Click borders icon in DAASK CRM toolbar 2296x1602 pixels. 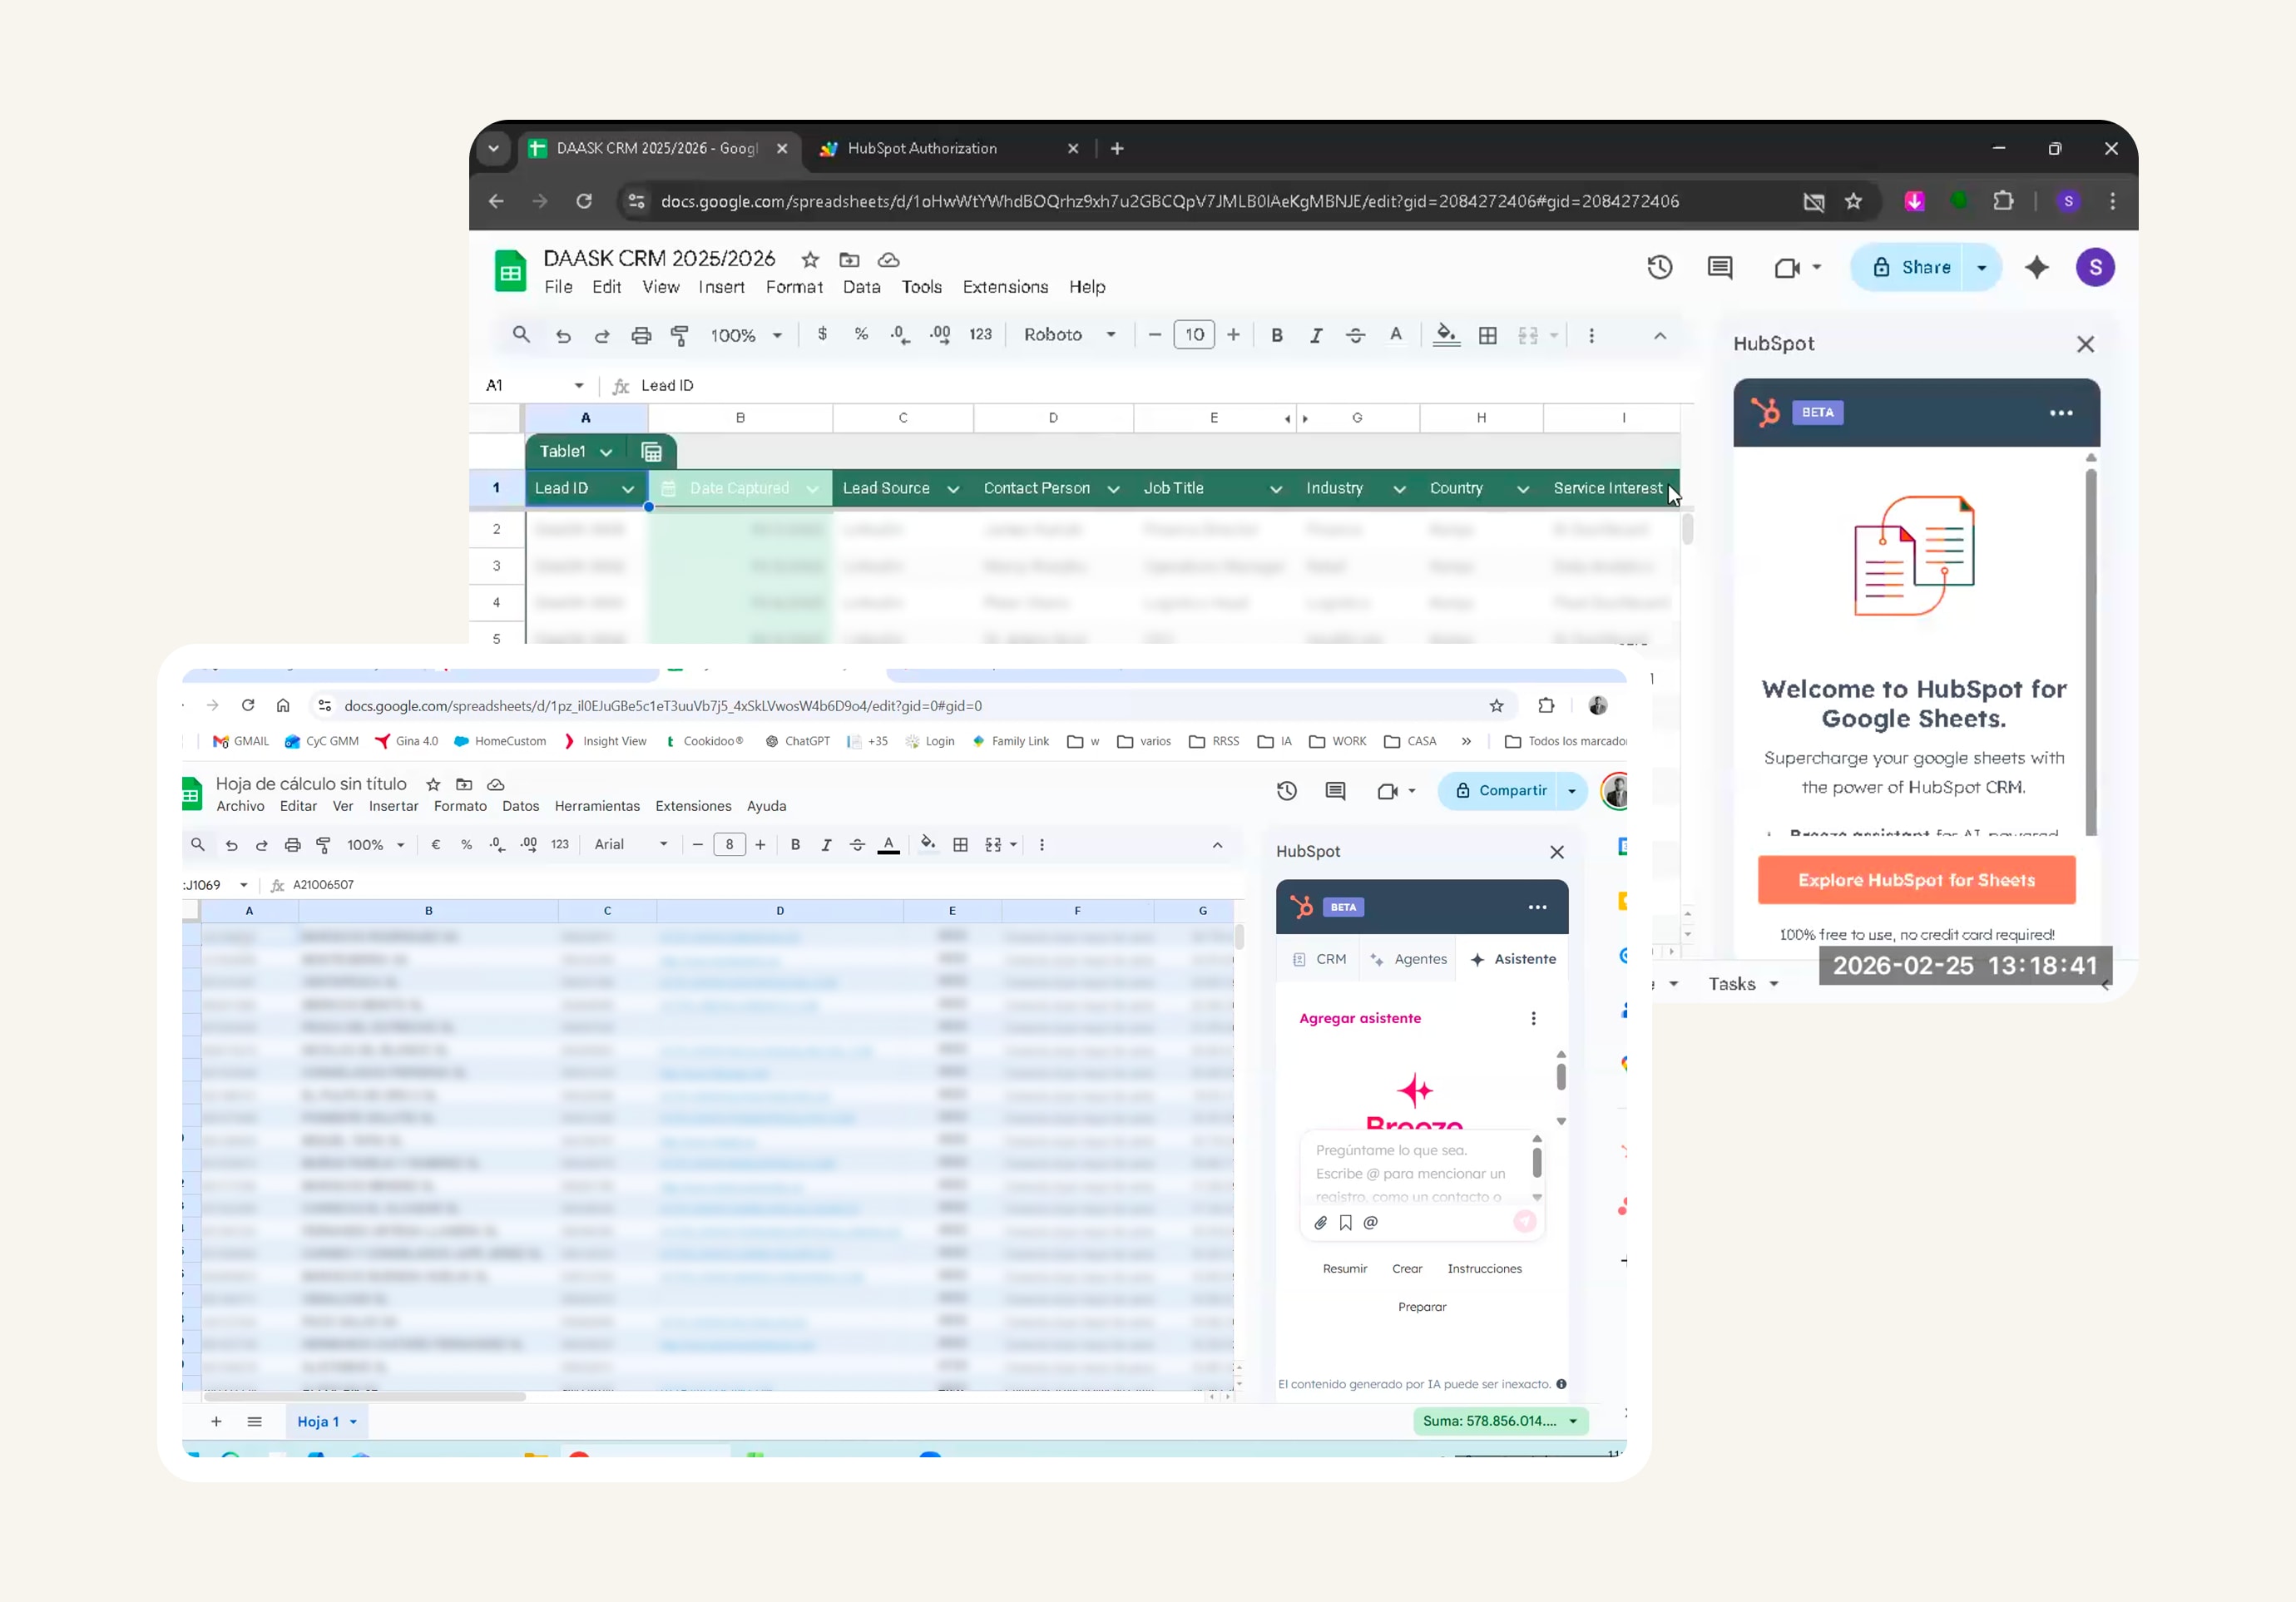(1488, 335)
